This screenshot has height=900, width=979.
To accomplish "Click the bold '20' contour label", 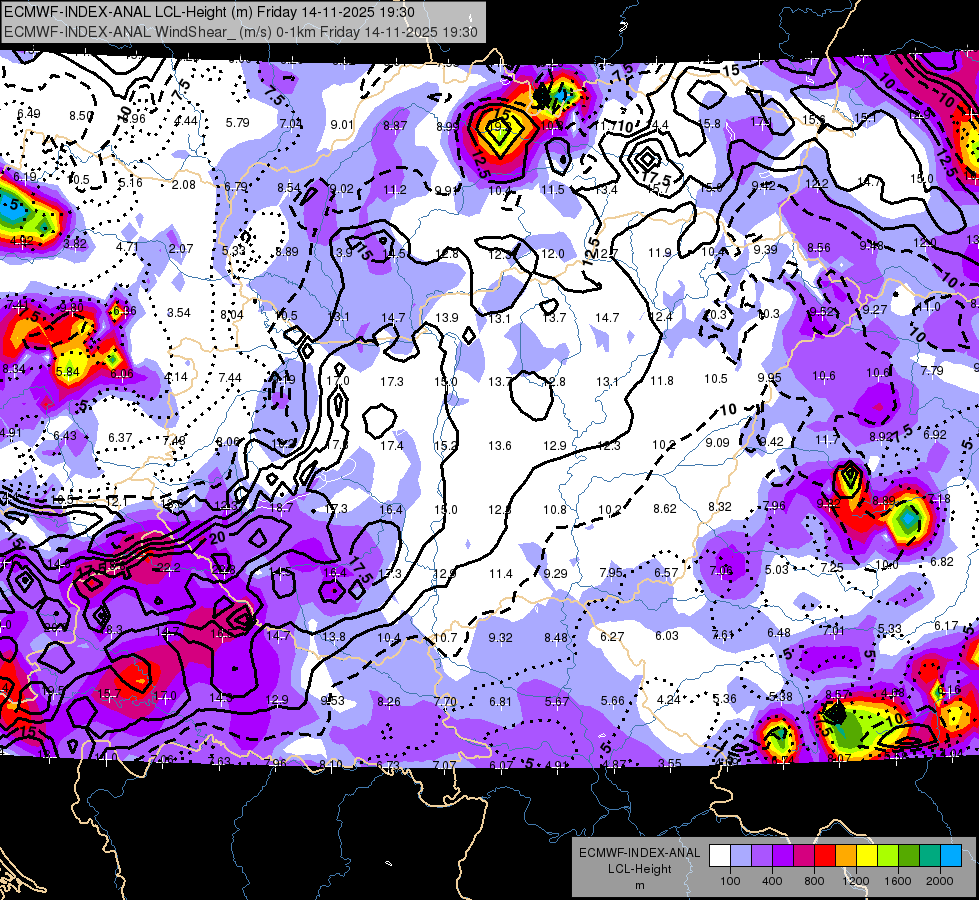I will point(218,538).
